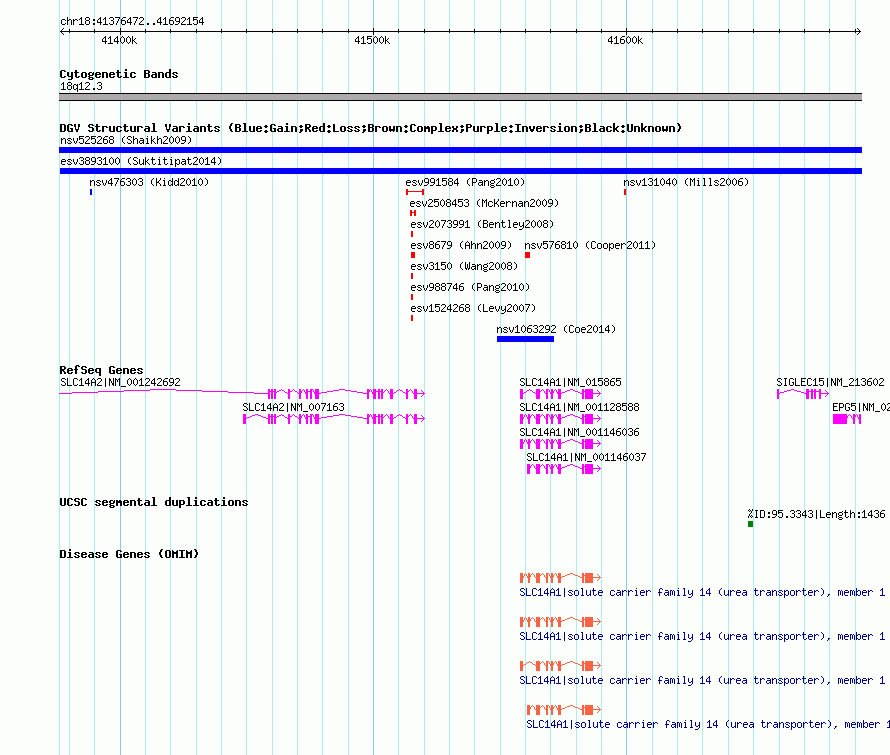The width and height of the screenshot is (890, 755).
Task: Open esv8679 (Ahn2009) variant label
Action: coord(461,245)
